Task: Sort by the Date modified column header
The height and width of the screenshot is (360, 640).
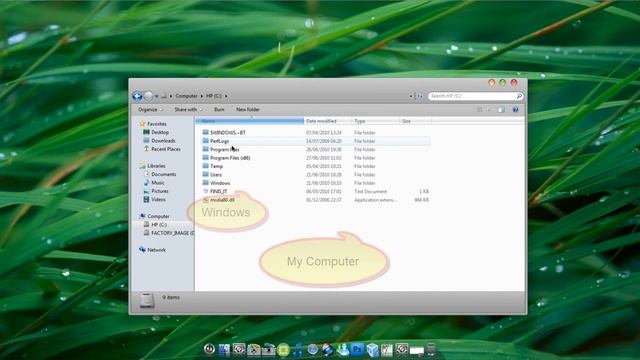Action: pos(328,121)
